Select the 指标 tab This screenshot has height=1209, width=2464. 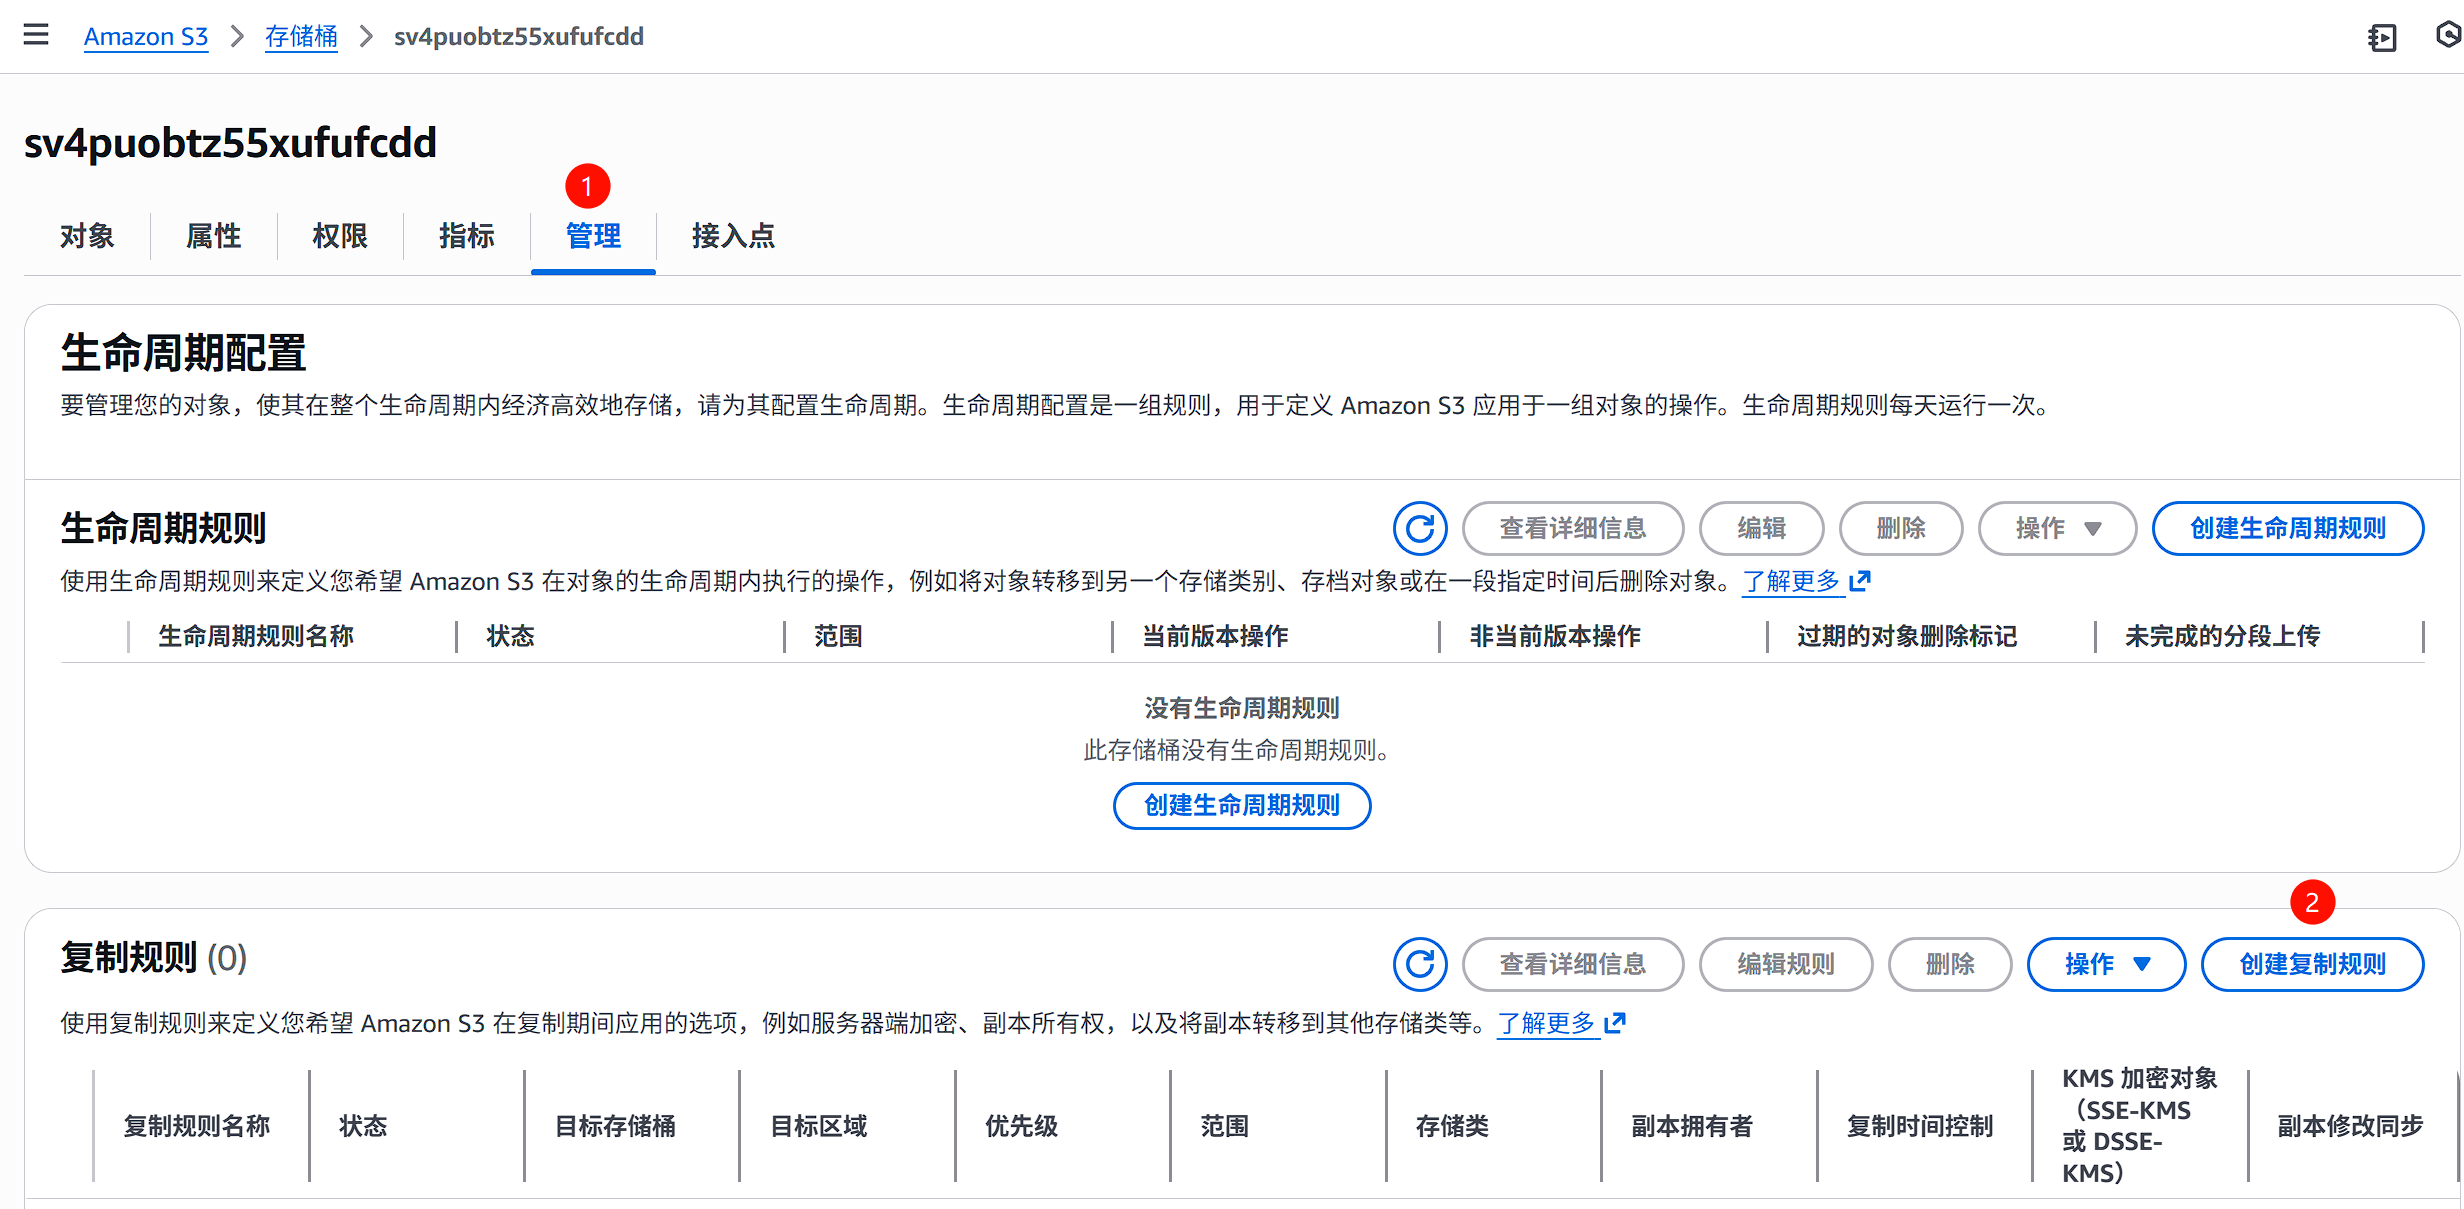click(x=466, y=236)
